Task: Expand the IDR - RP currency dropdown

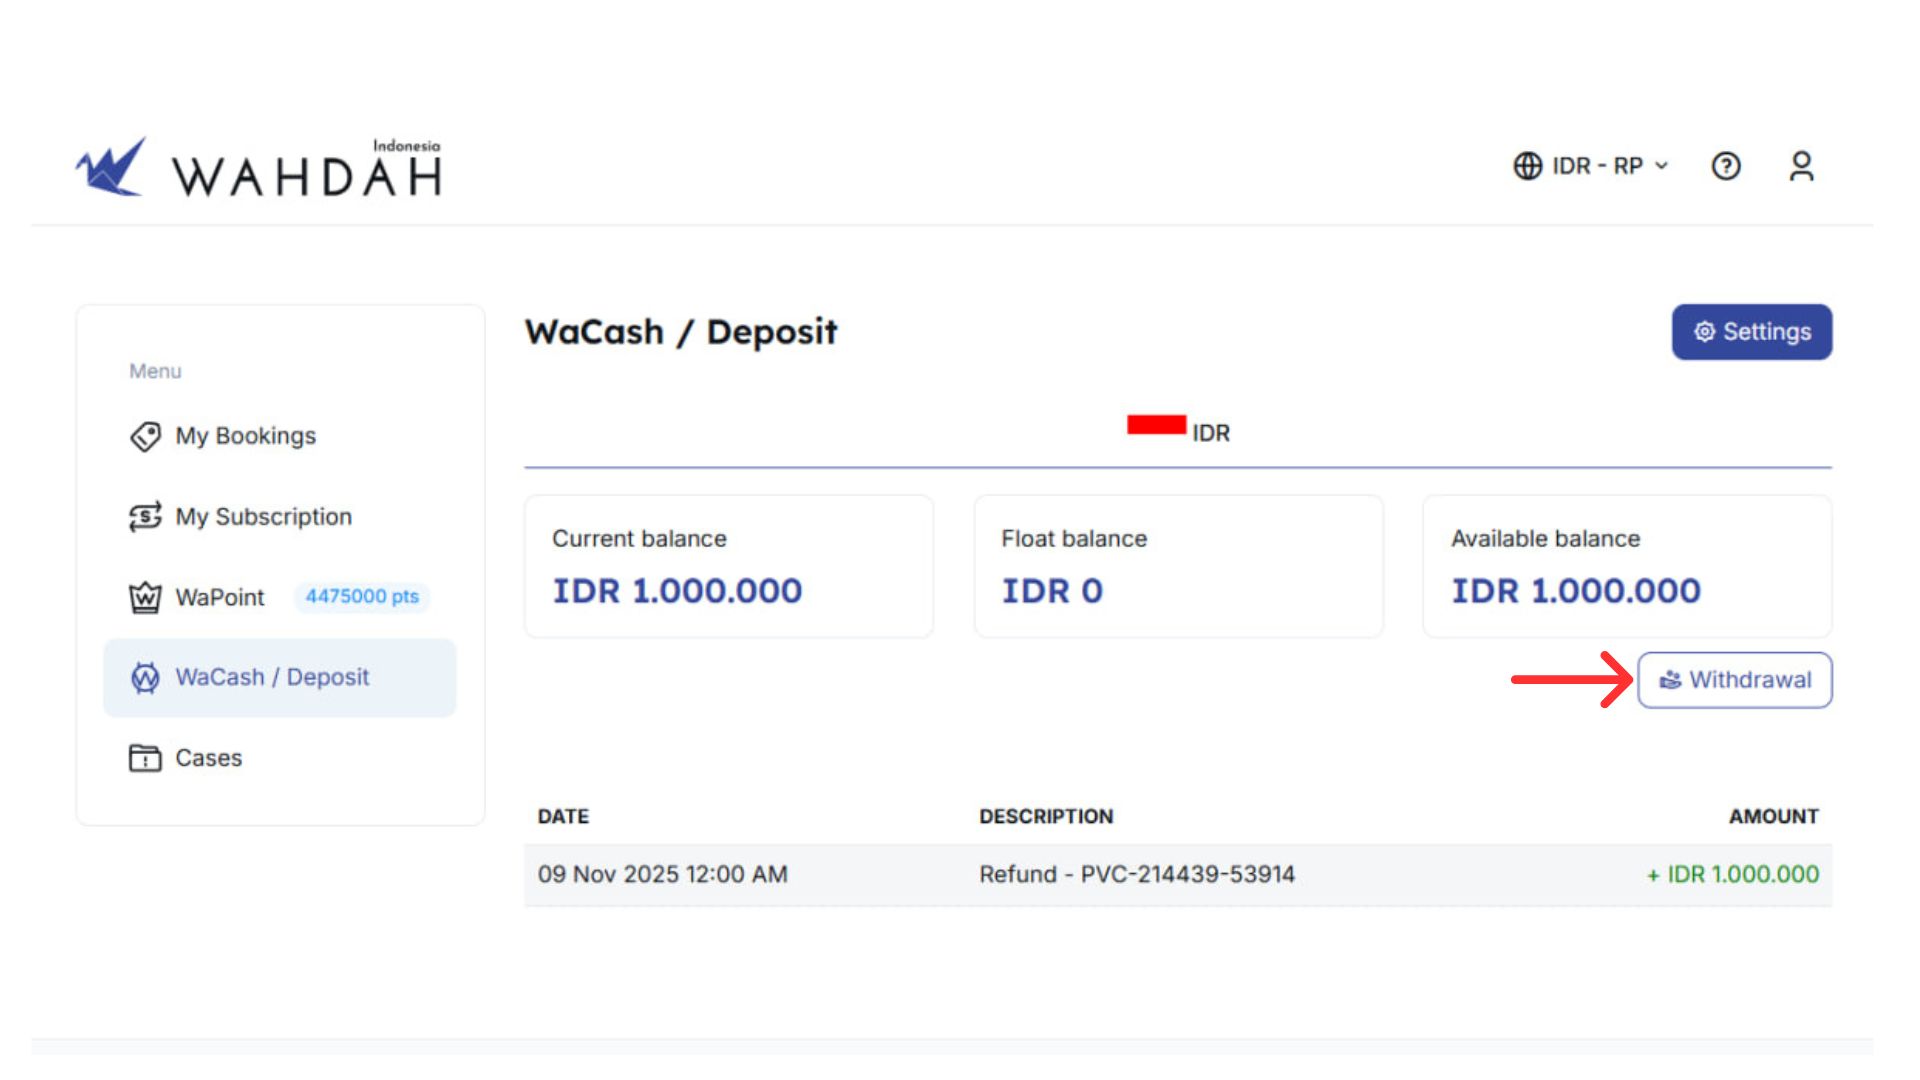Action: click(x=1597, y=166)
